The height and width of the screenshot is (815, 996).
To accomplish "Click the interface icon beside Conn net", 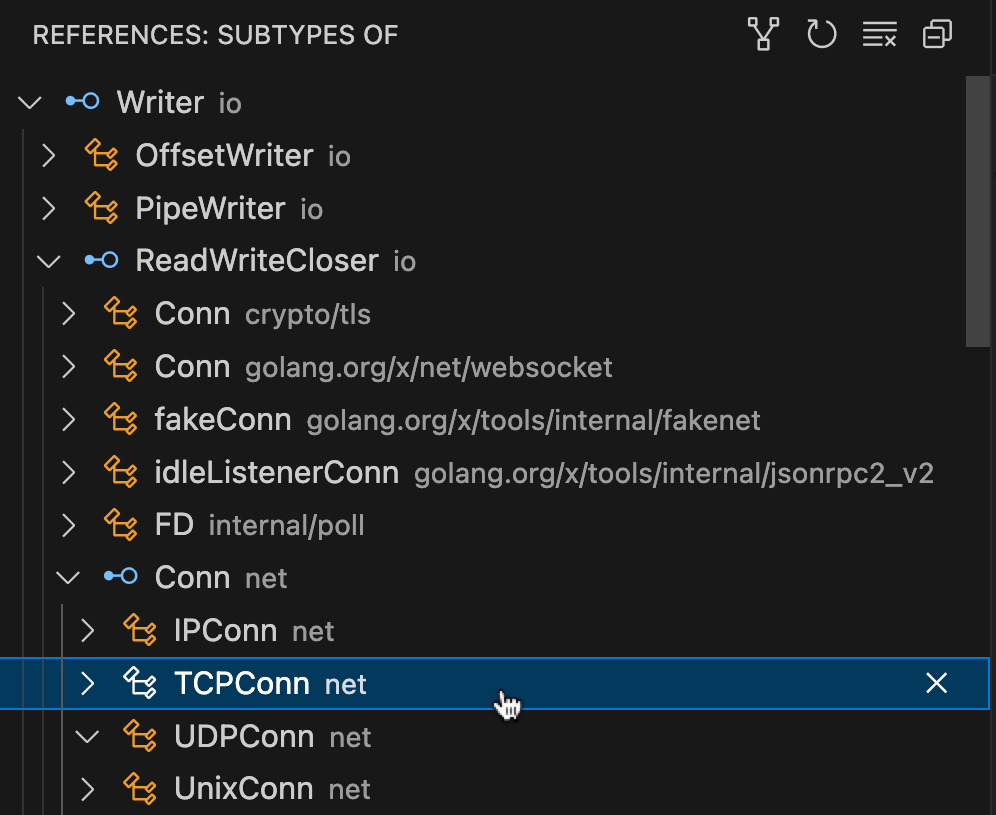I will [x=120, y=577].
